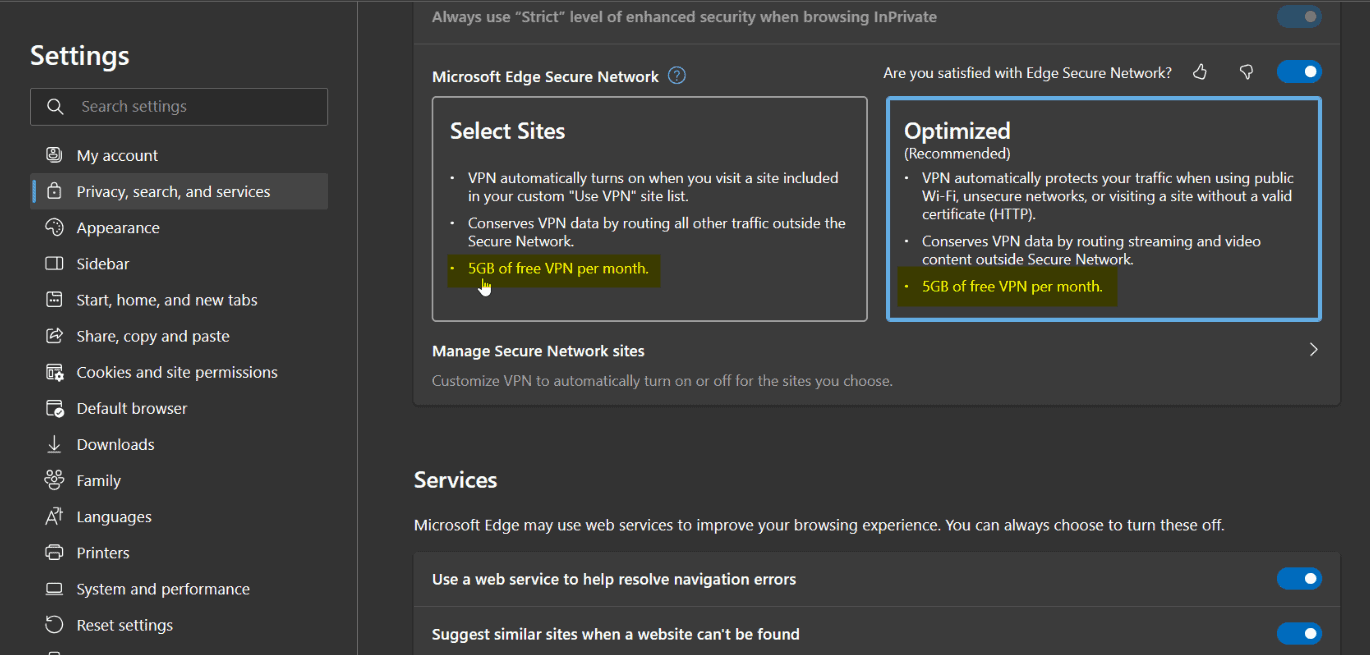Click the Share, copy and paste icon

pyautogui.click(x=55, y=336)
